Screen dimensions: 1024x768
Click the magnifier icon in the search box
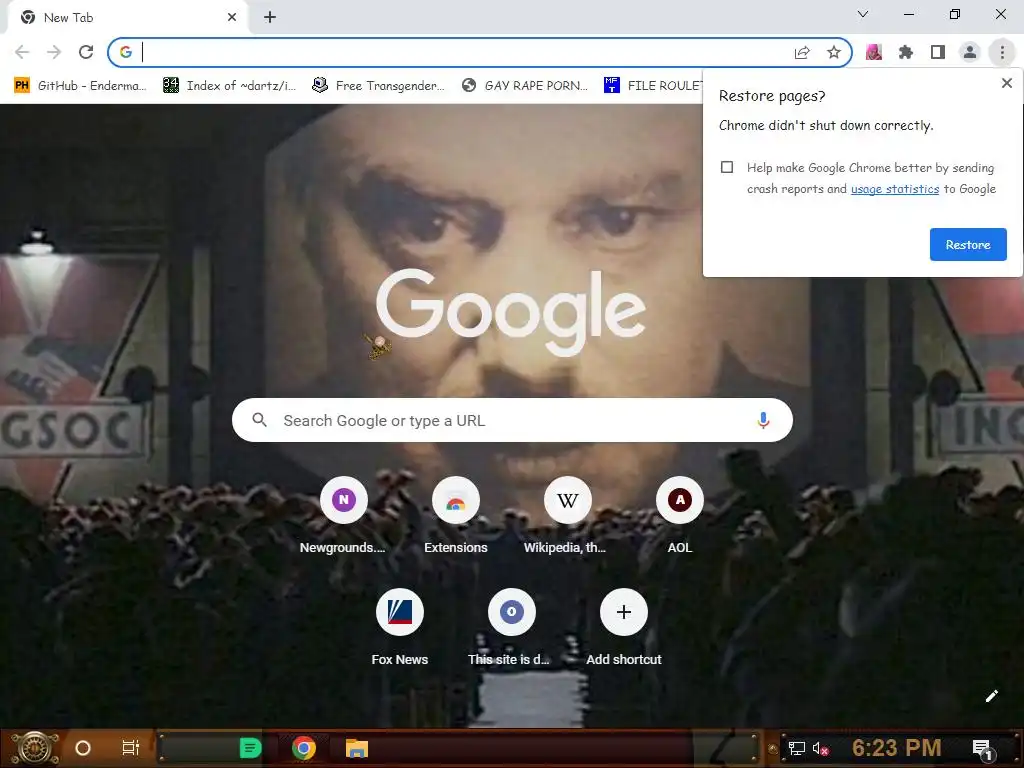(259, 420)
